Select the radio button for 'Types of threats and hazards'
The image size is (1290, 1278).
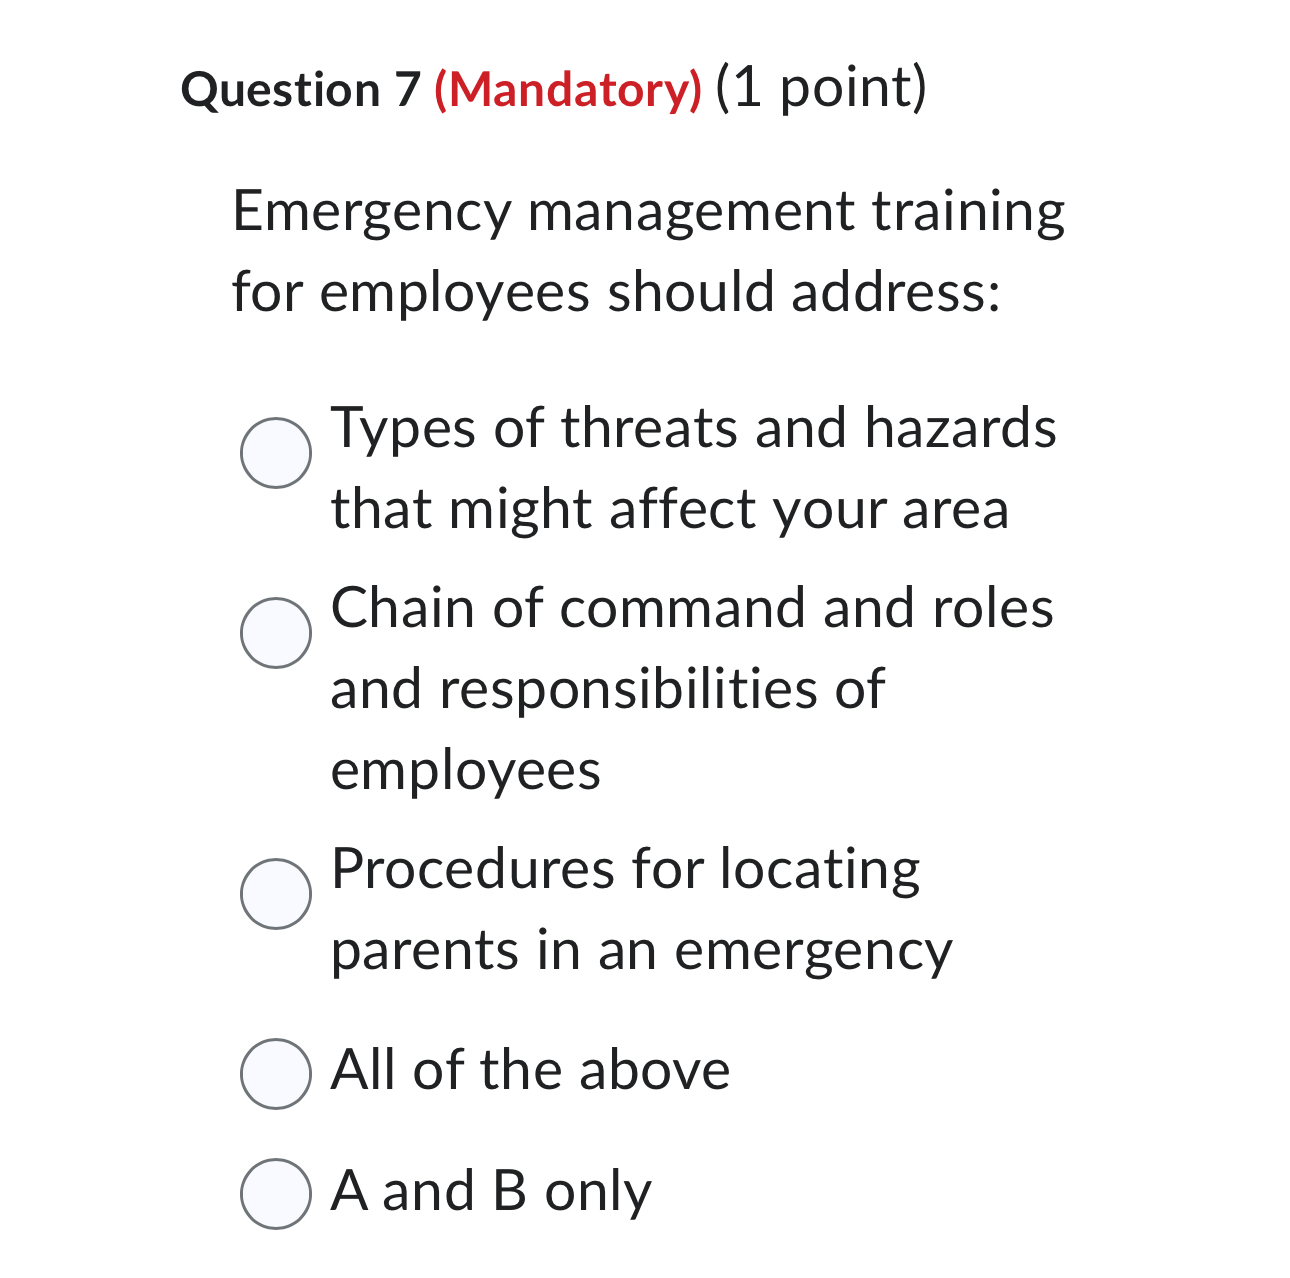click(x=274, y=452)
